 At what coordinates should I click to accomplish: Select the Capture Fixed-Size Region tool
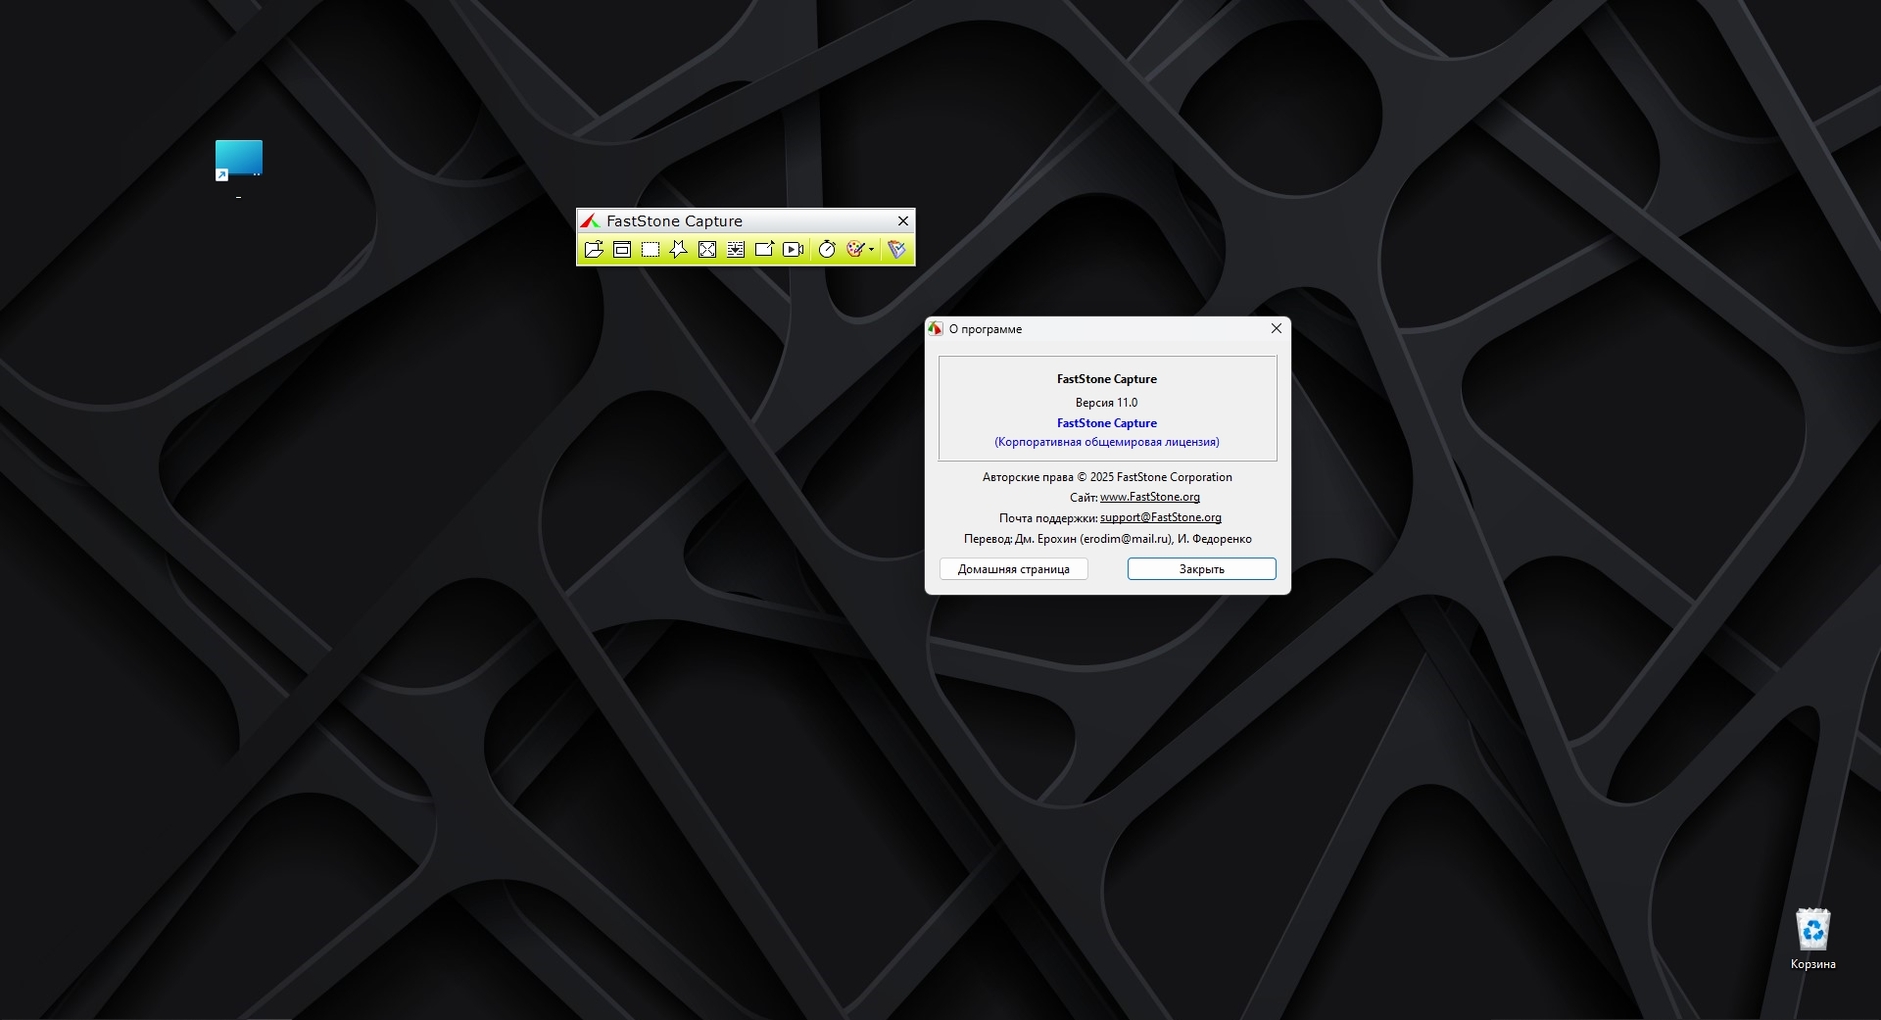point(764,249)
